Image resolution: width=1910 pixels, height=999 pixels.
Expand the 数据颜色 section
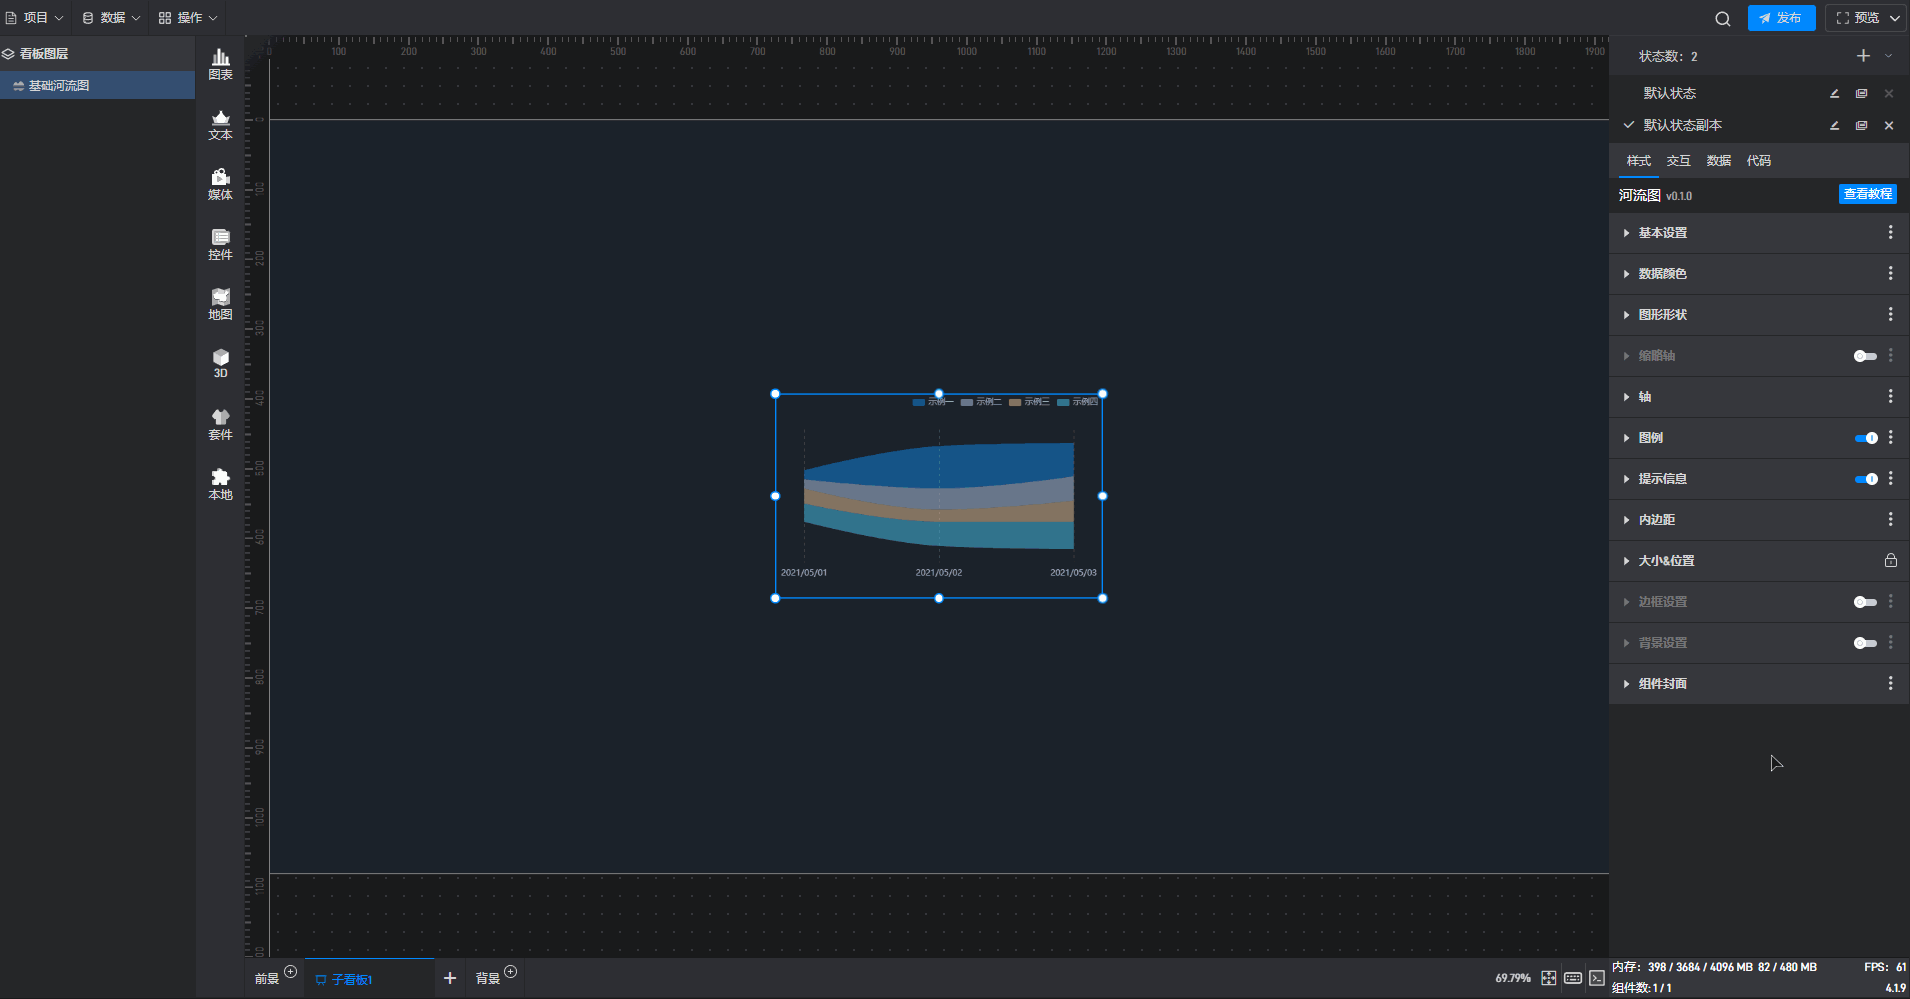point(1662,274)
